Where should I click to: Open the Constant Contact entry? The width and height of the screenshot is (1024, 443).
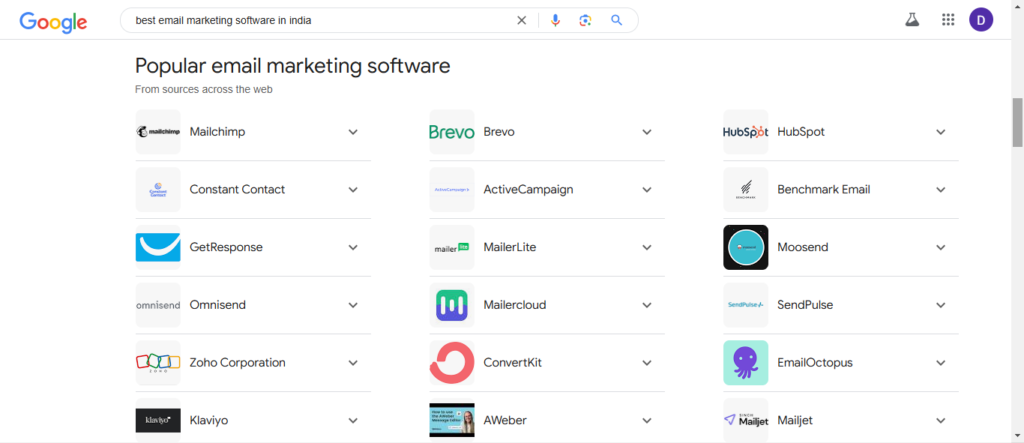237,190
